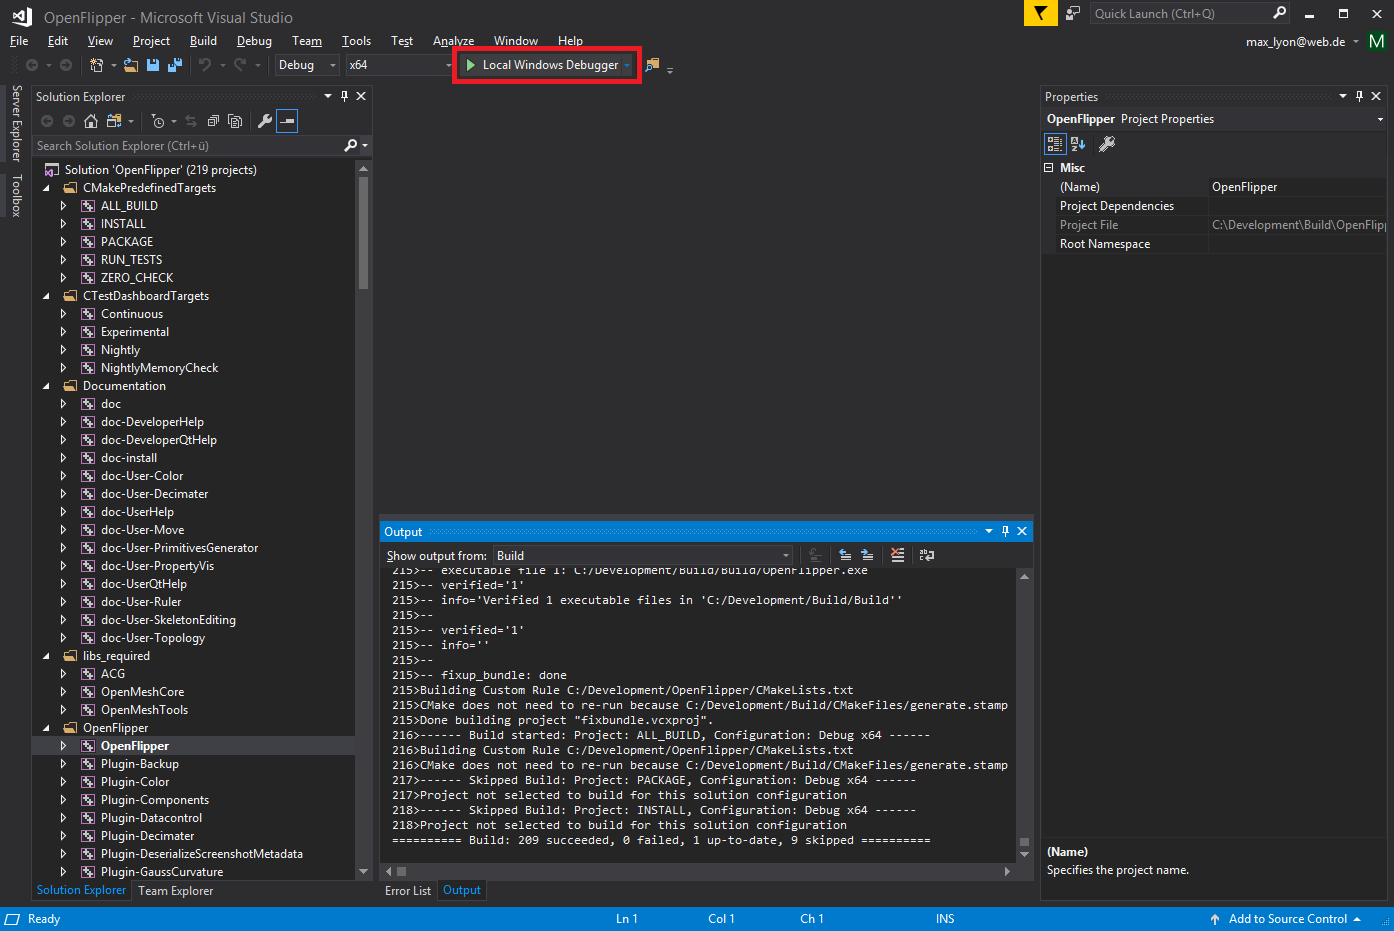Image resolution: width=1394 pixels, height=931 pixels.
Task: Open the Error List panel
Action: [x=407, y=890]
